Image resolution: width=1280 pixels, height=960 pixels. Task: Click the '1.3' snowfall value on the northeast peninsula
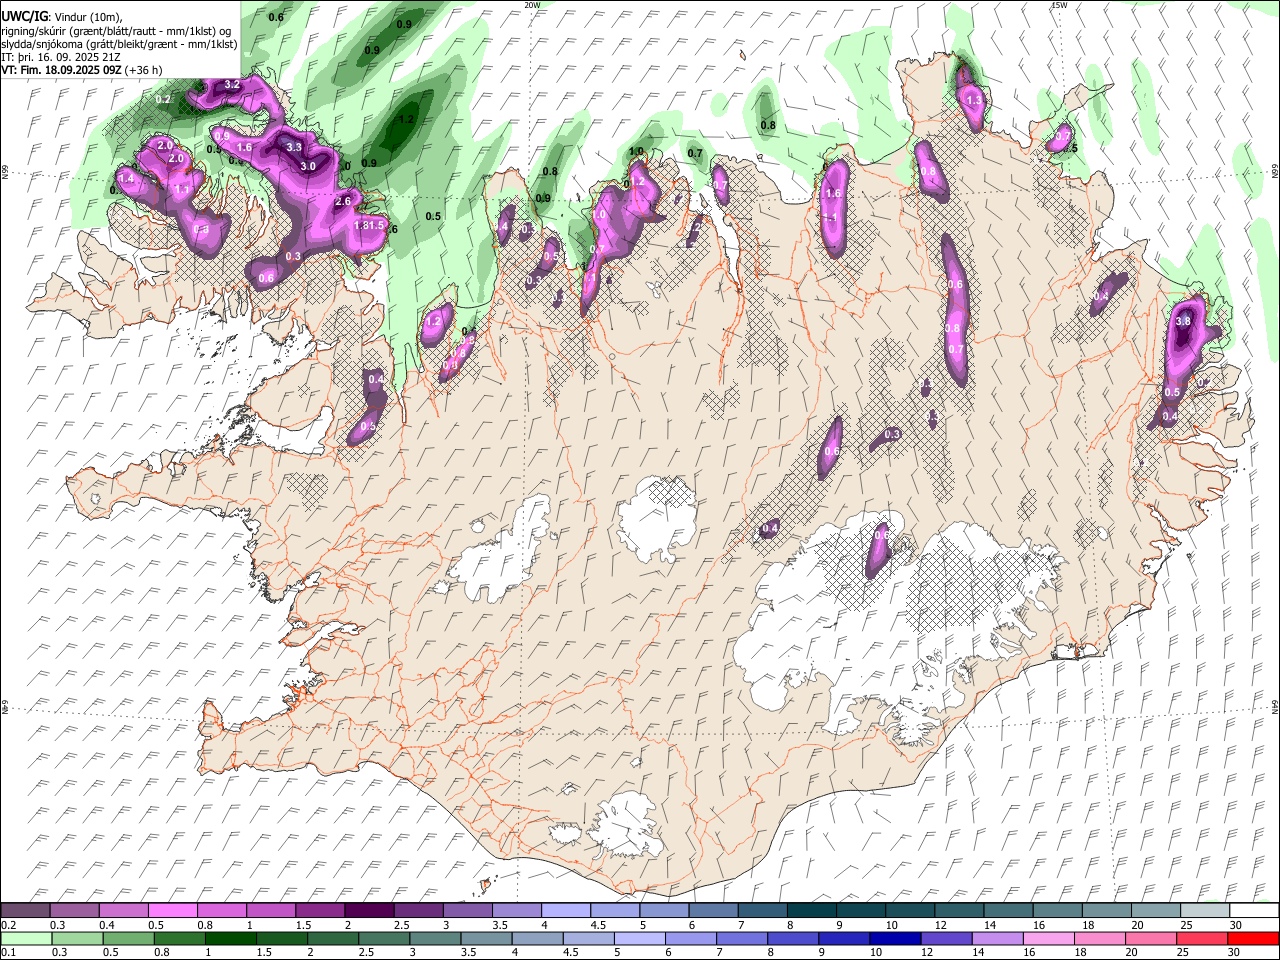[974, 101]
